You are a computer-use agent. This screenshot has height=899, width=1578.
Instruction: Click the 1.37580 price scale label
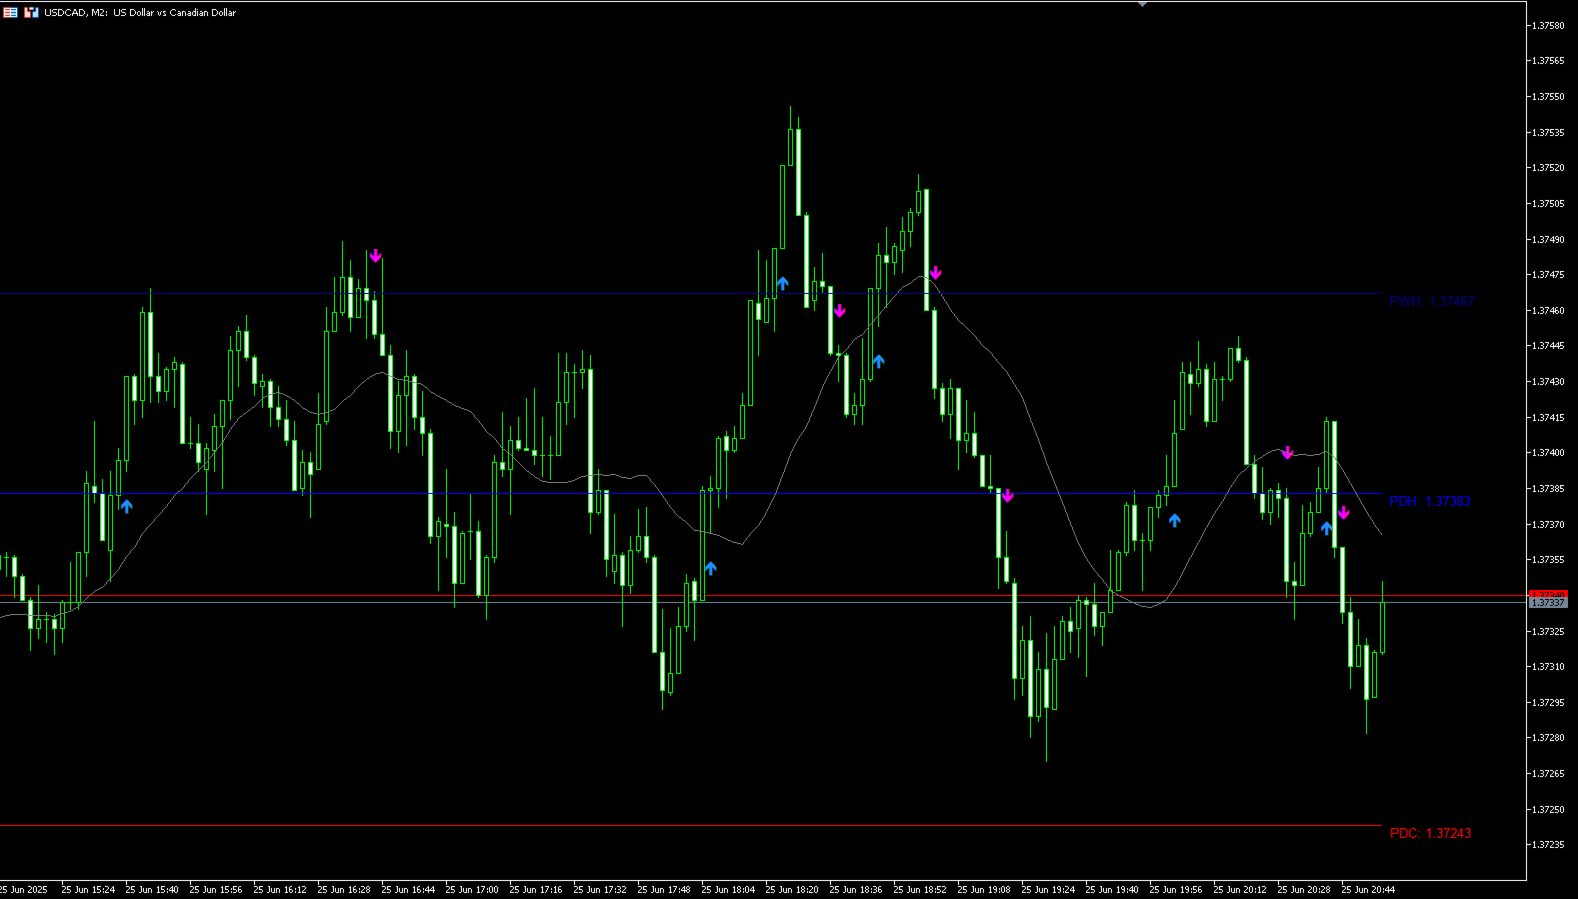(x=1548, y=25)
